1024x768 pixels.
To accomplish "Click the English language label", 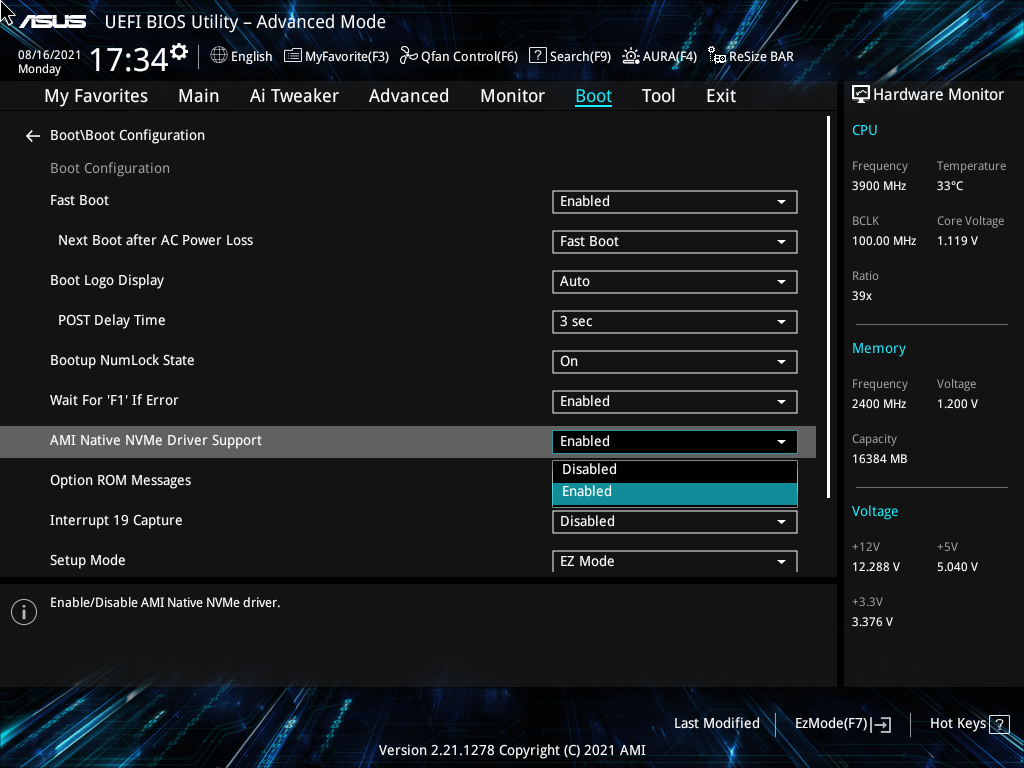I will pos(251,57).
